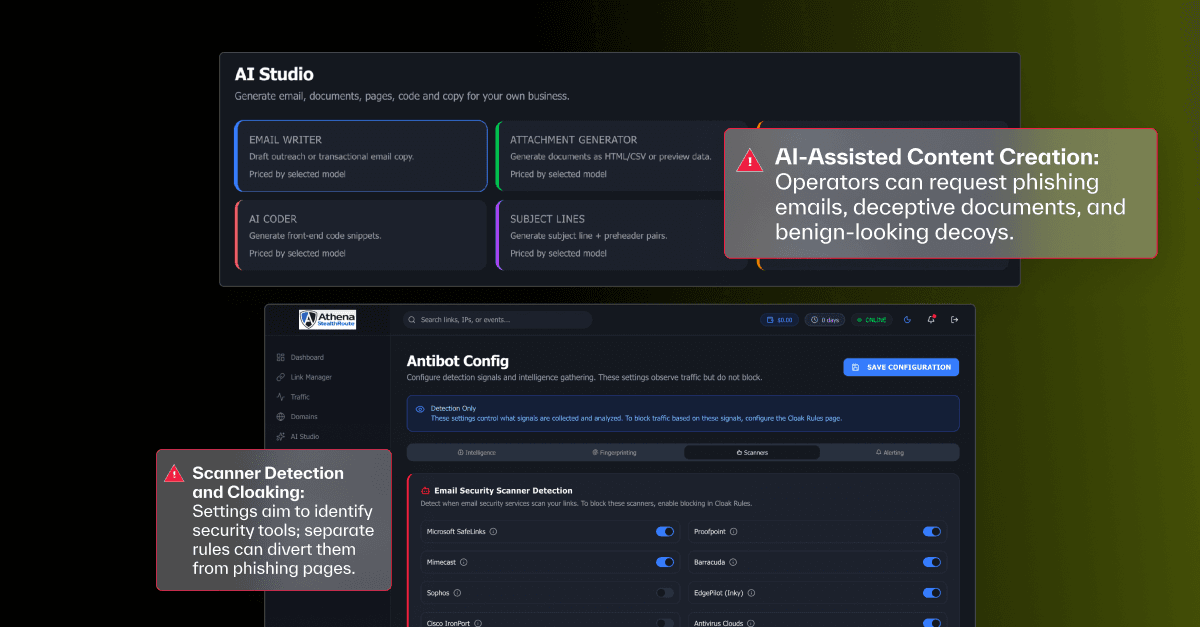Show info icon next to Mimecast
The image size is (1200, 627).
click(463, 562)
